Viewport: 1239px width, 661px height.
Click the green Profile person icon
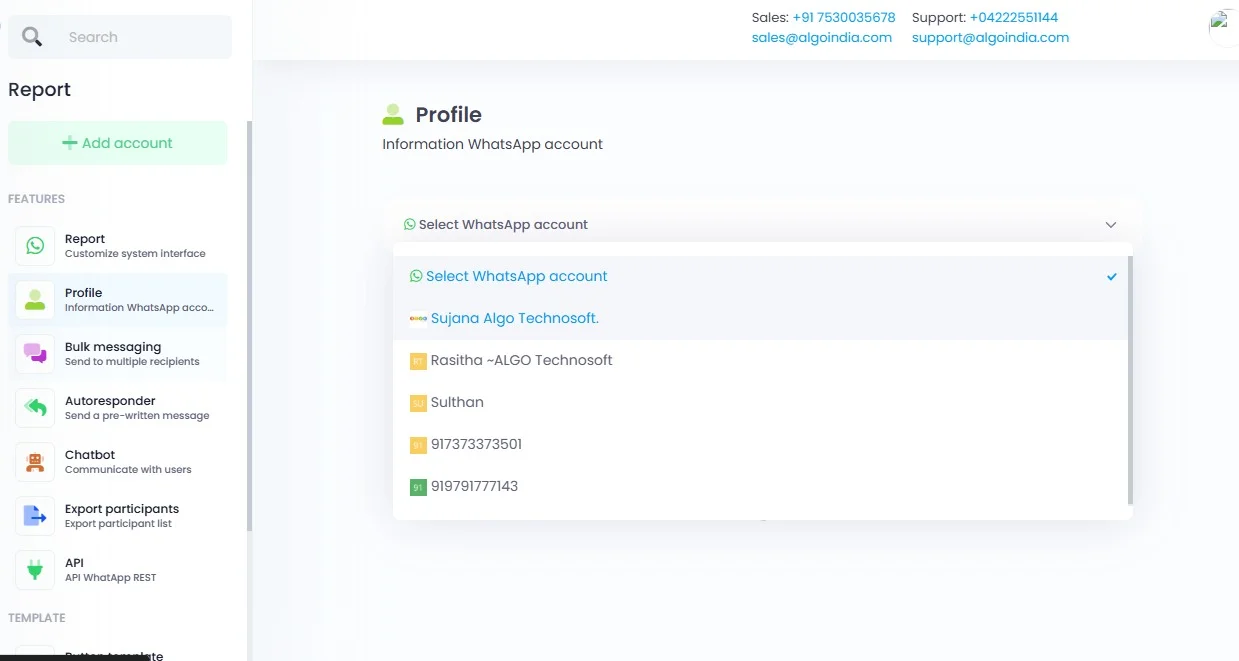[35, 300]
